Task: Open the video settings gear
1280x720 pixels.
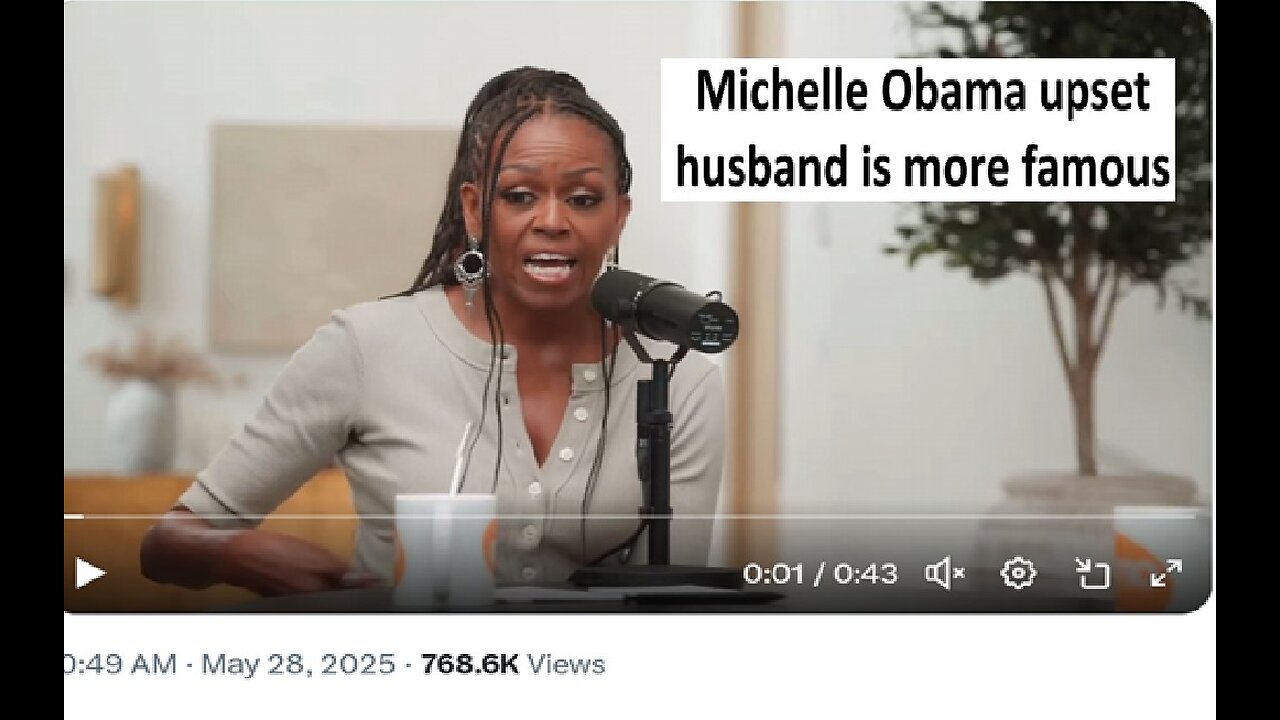Action: click(x=1017, y=573)
